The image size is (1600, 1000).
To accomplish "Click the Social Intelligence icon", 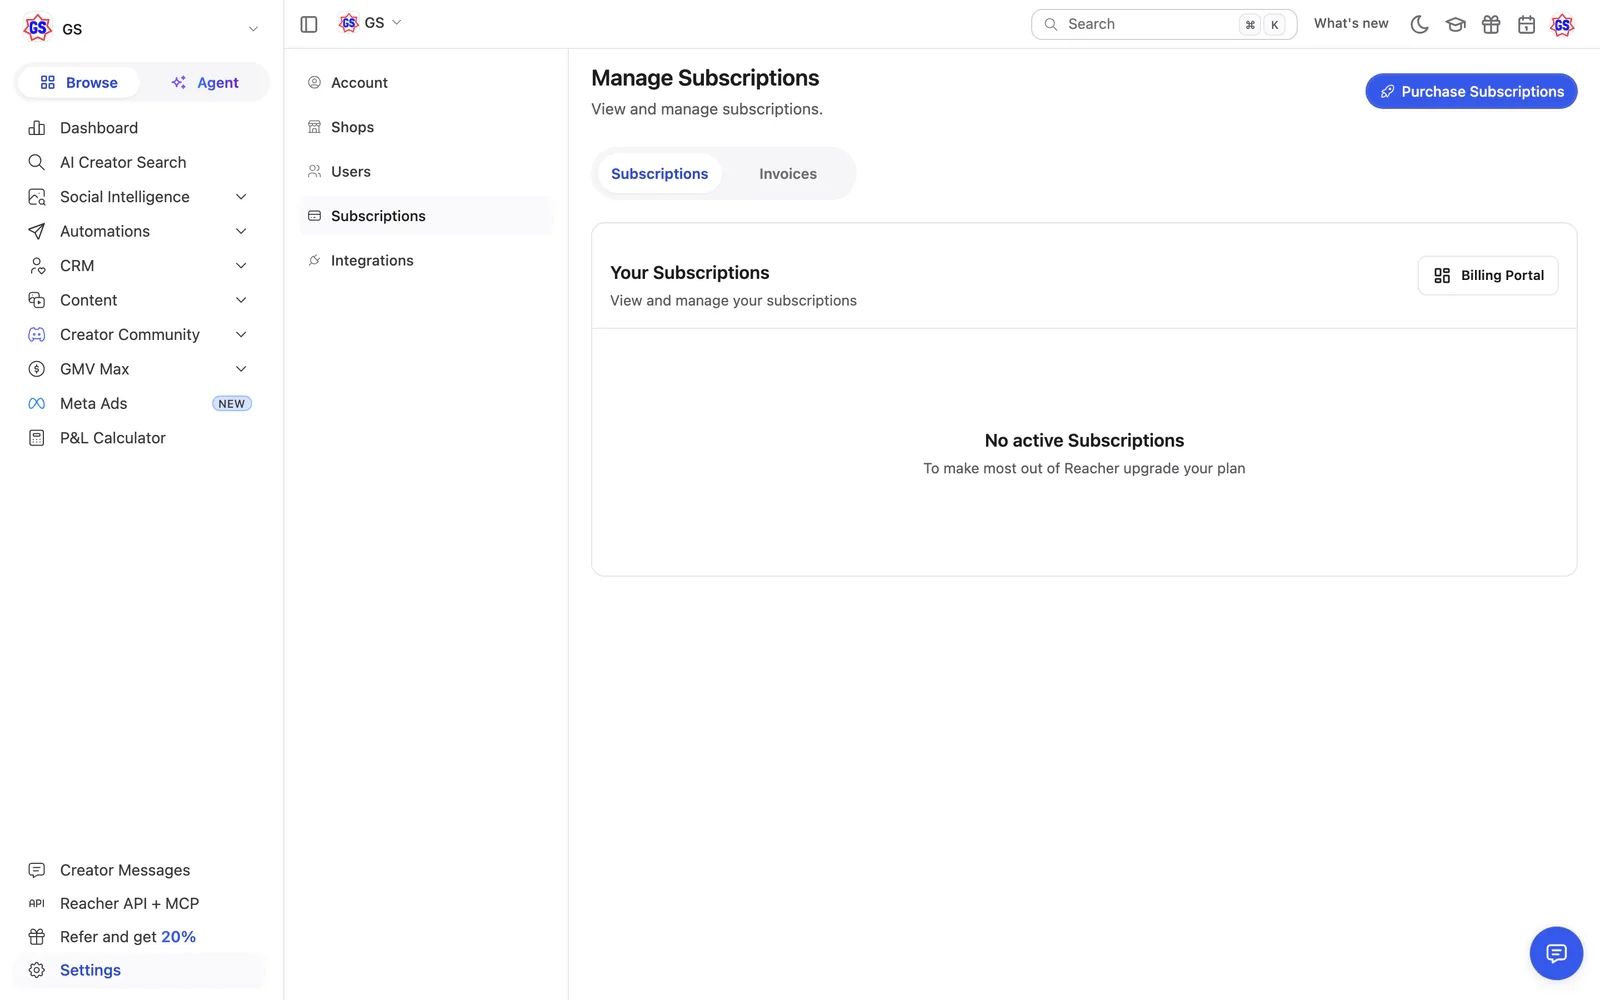I will [x=37, y=197].
